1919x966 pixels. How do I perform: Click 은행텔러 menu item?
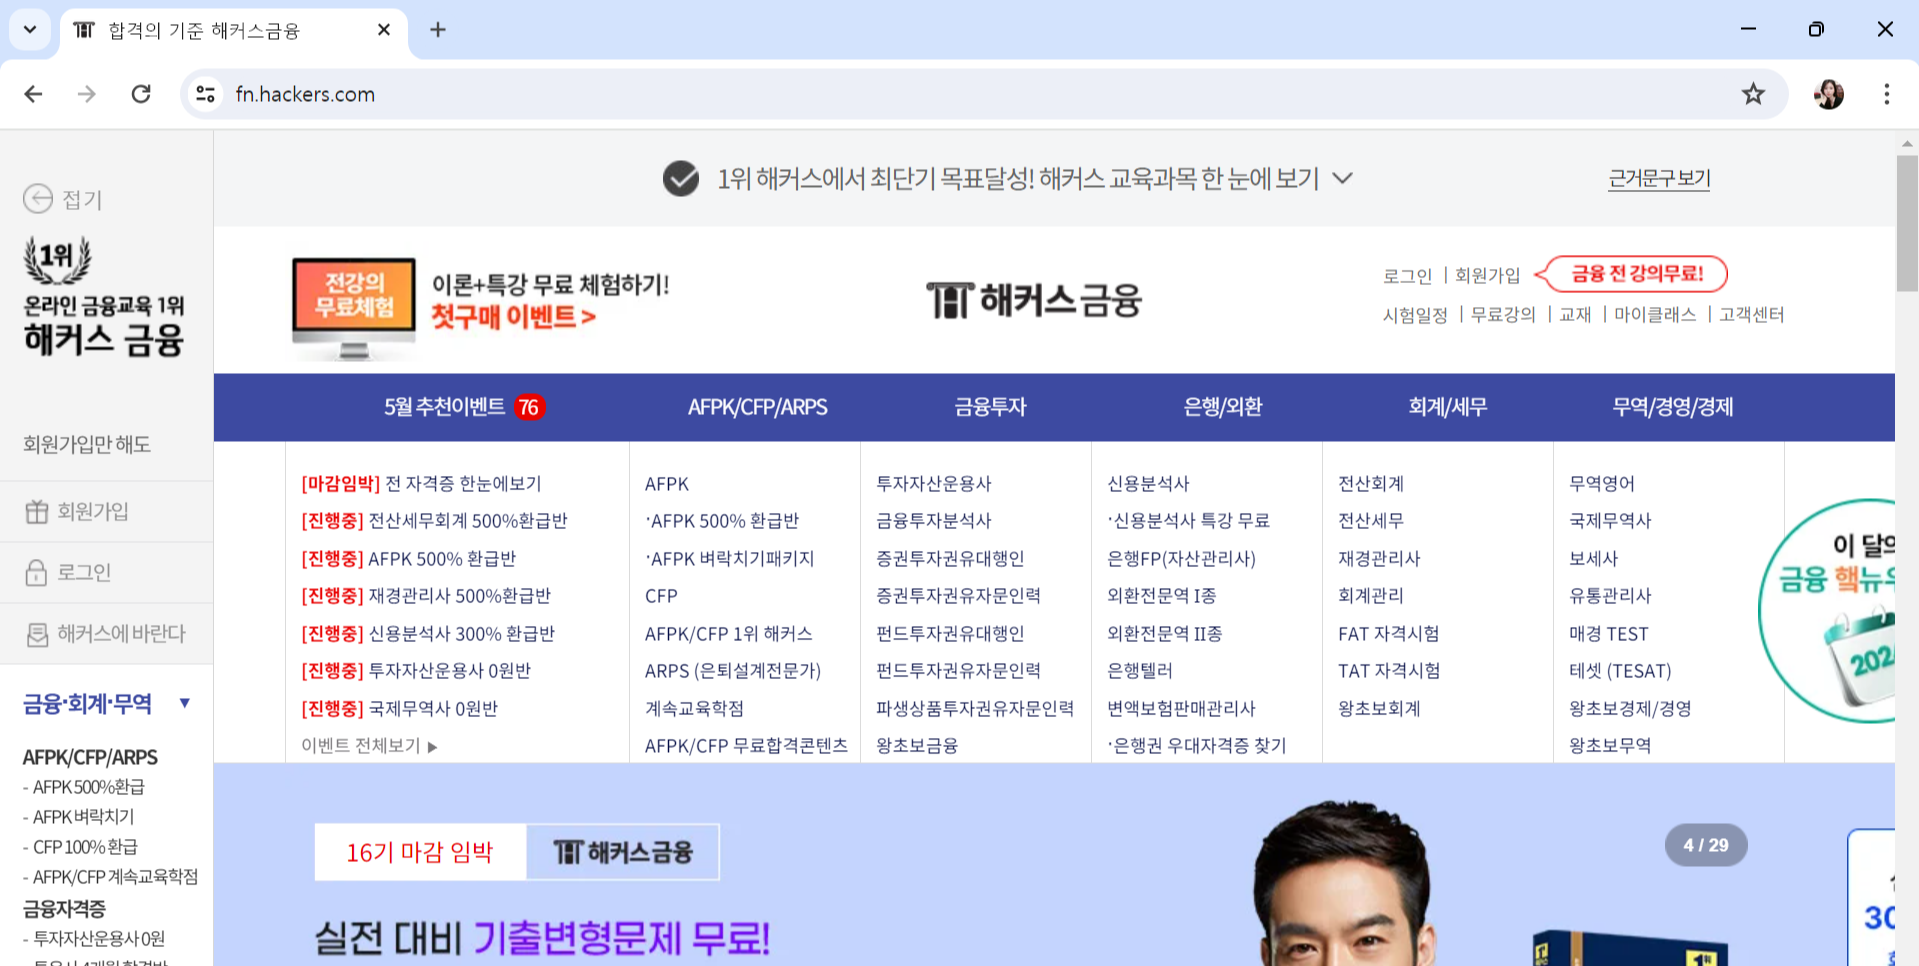pos(1139,671)
